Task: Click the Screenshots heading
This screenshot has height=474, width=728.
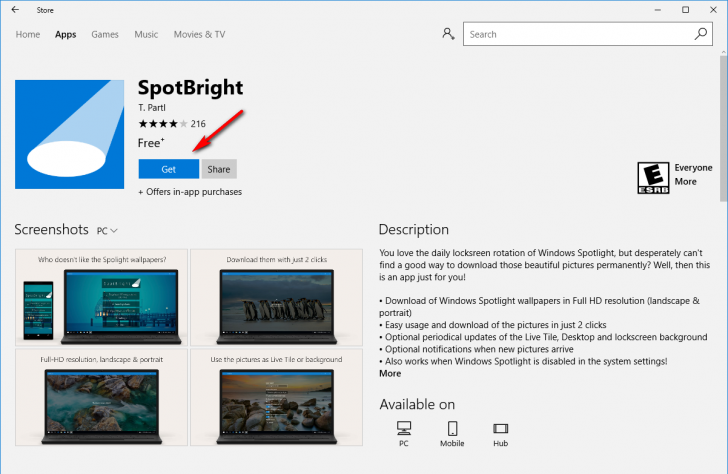Action: pyautogui.click(x=52, y=229)
